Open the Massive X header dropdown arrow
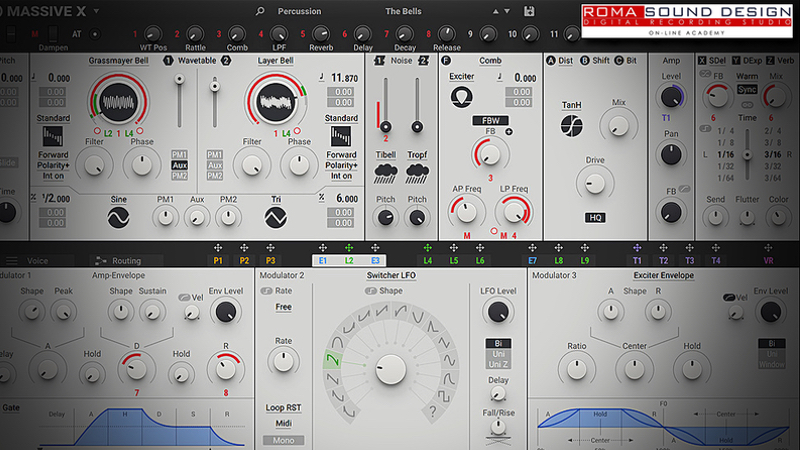 96,11
